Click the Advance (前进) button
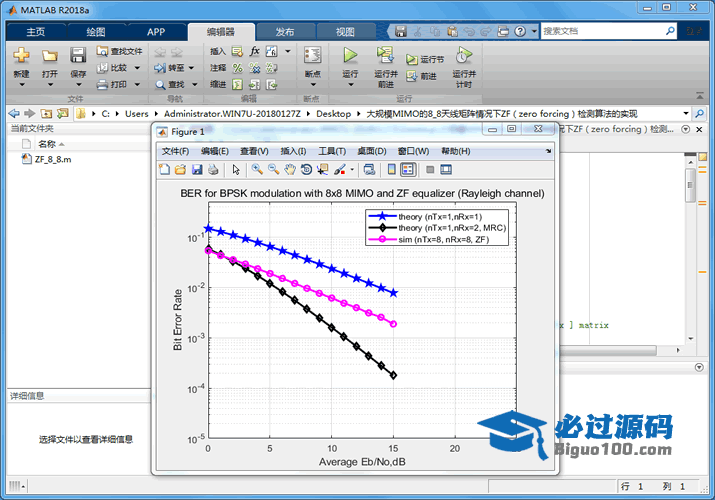This screenshot has width=715, height=500. point(421,76)
